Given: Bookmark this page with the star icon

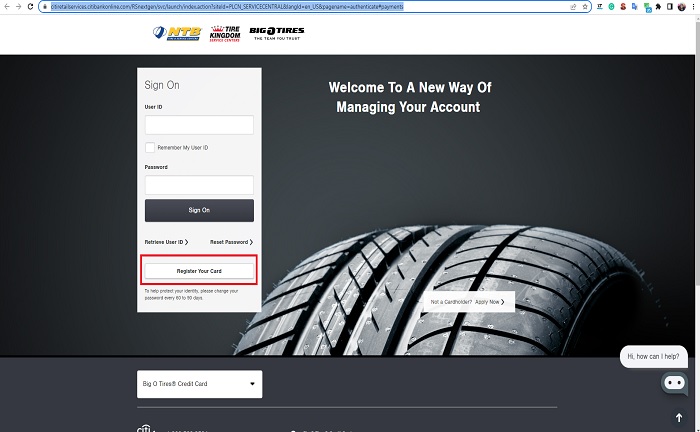Looking at the screenshot, I should pos(585,7).
